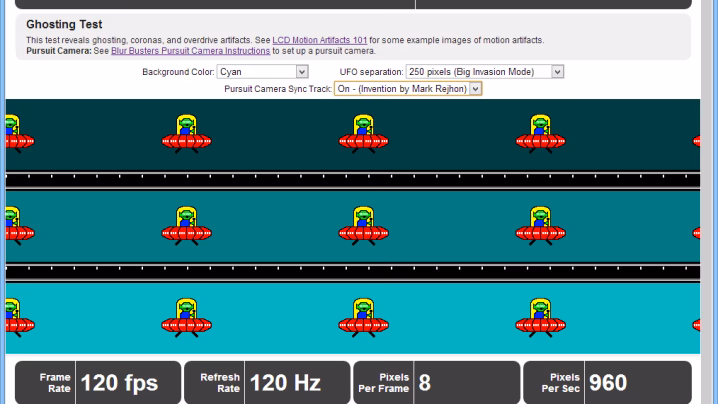The height and width of the screenshot is (404, 718).
Task: Click the Pixels Per Frame value 8
Action: [x=424, y=383]
